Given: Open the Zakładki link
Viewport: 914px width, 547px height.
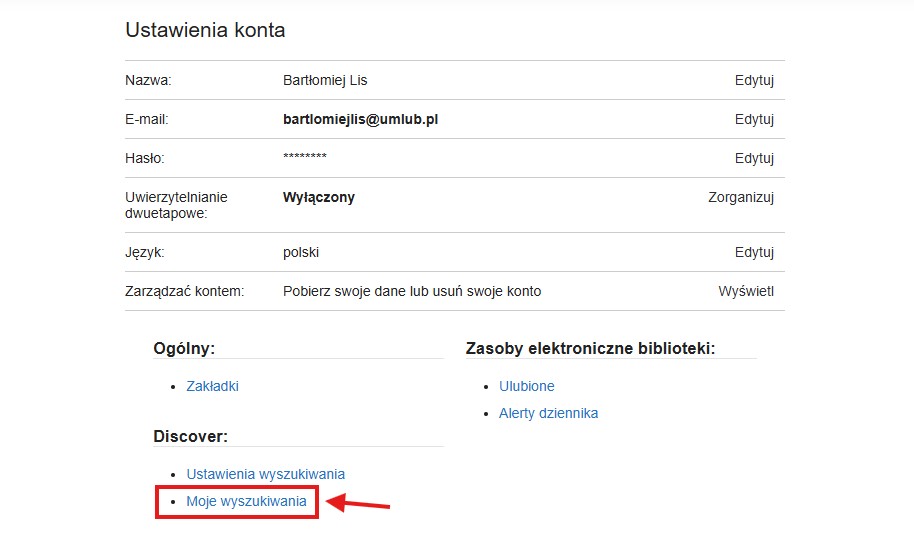Looking at the screenshot, I should 212,386.
